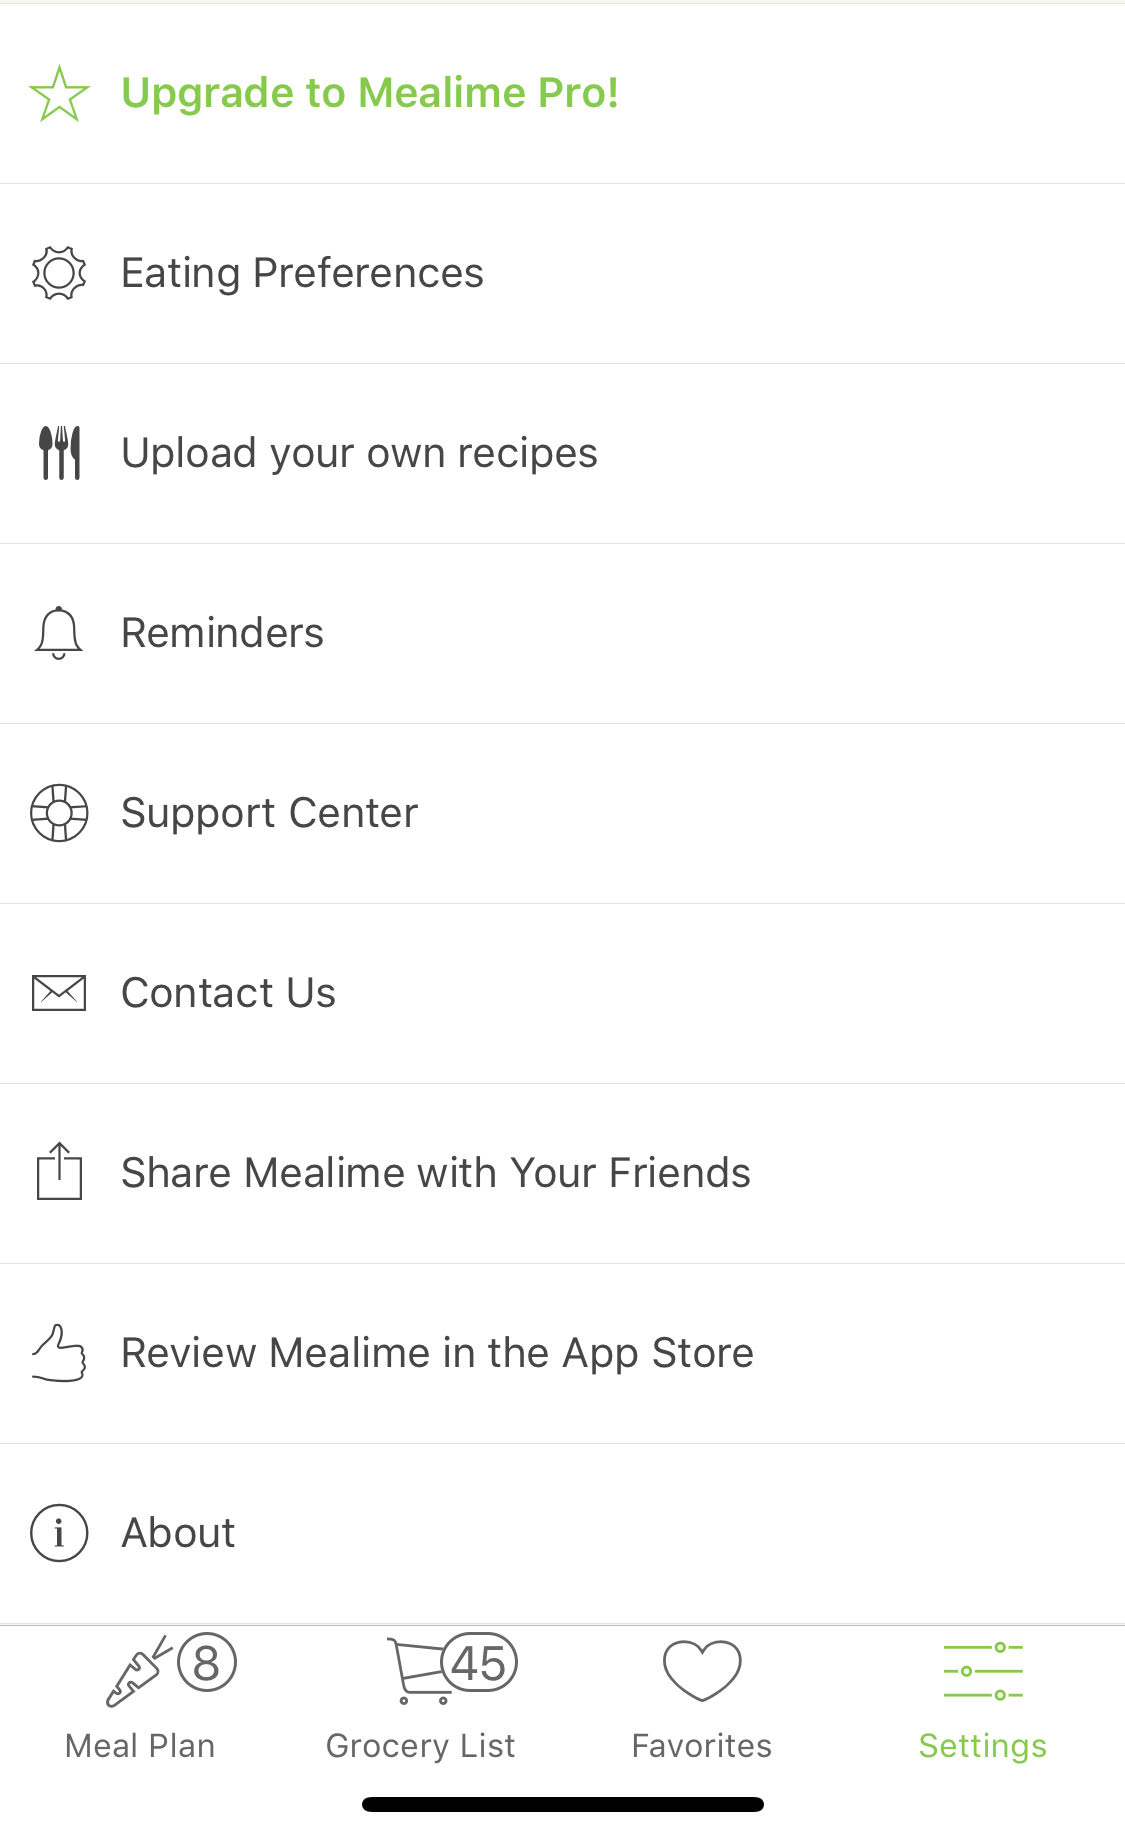Image resolution: width=1125 pixels, height=1836 pixels.
Task: Click the bell icon for Reminders
Action: point(59,633)
